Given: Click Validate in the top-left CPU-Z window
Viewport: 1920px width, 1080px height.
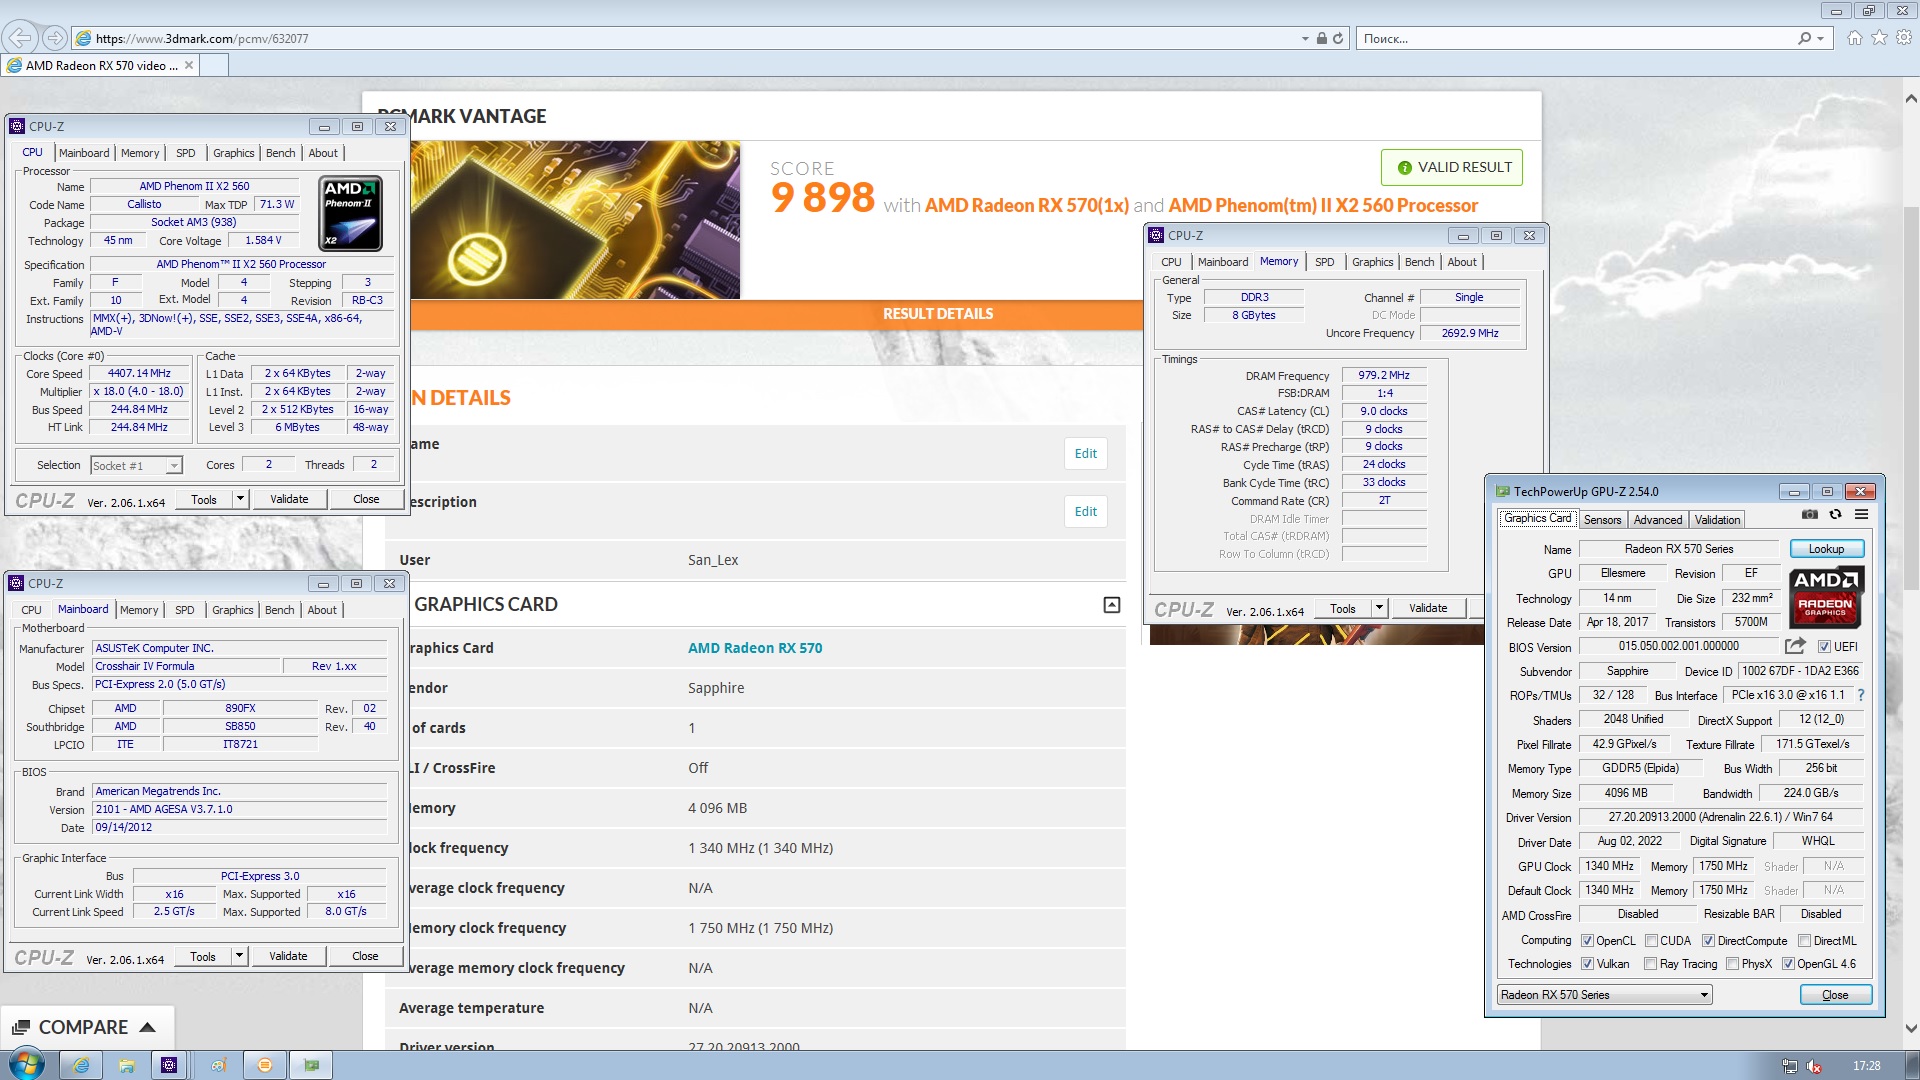Looking at the screenshot, I should 289,499.
